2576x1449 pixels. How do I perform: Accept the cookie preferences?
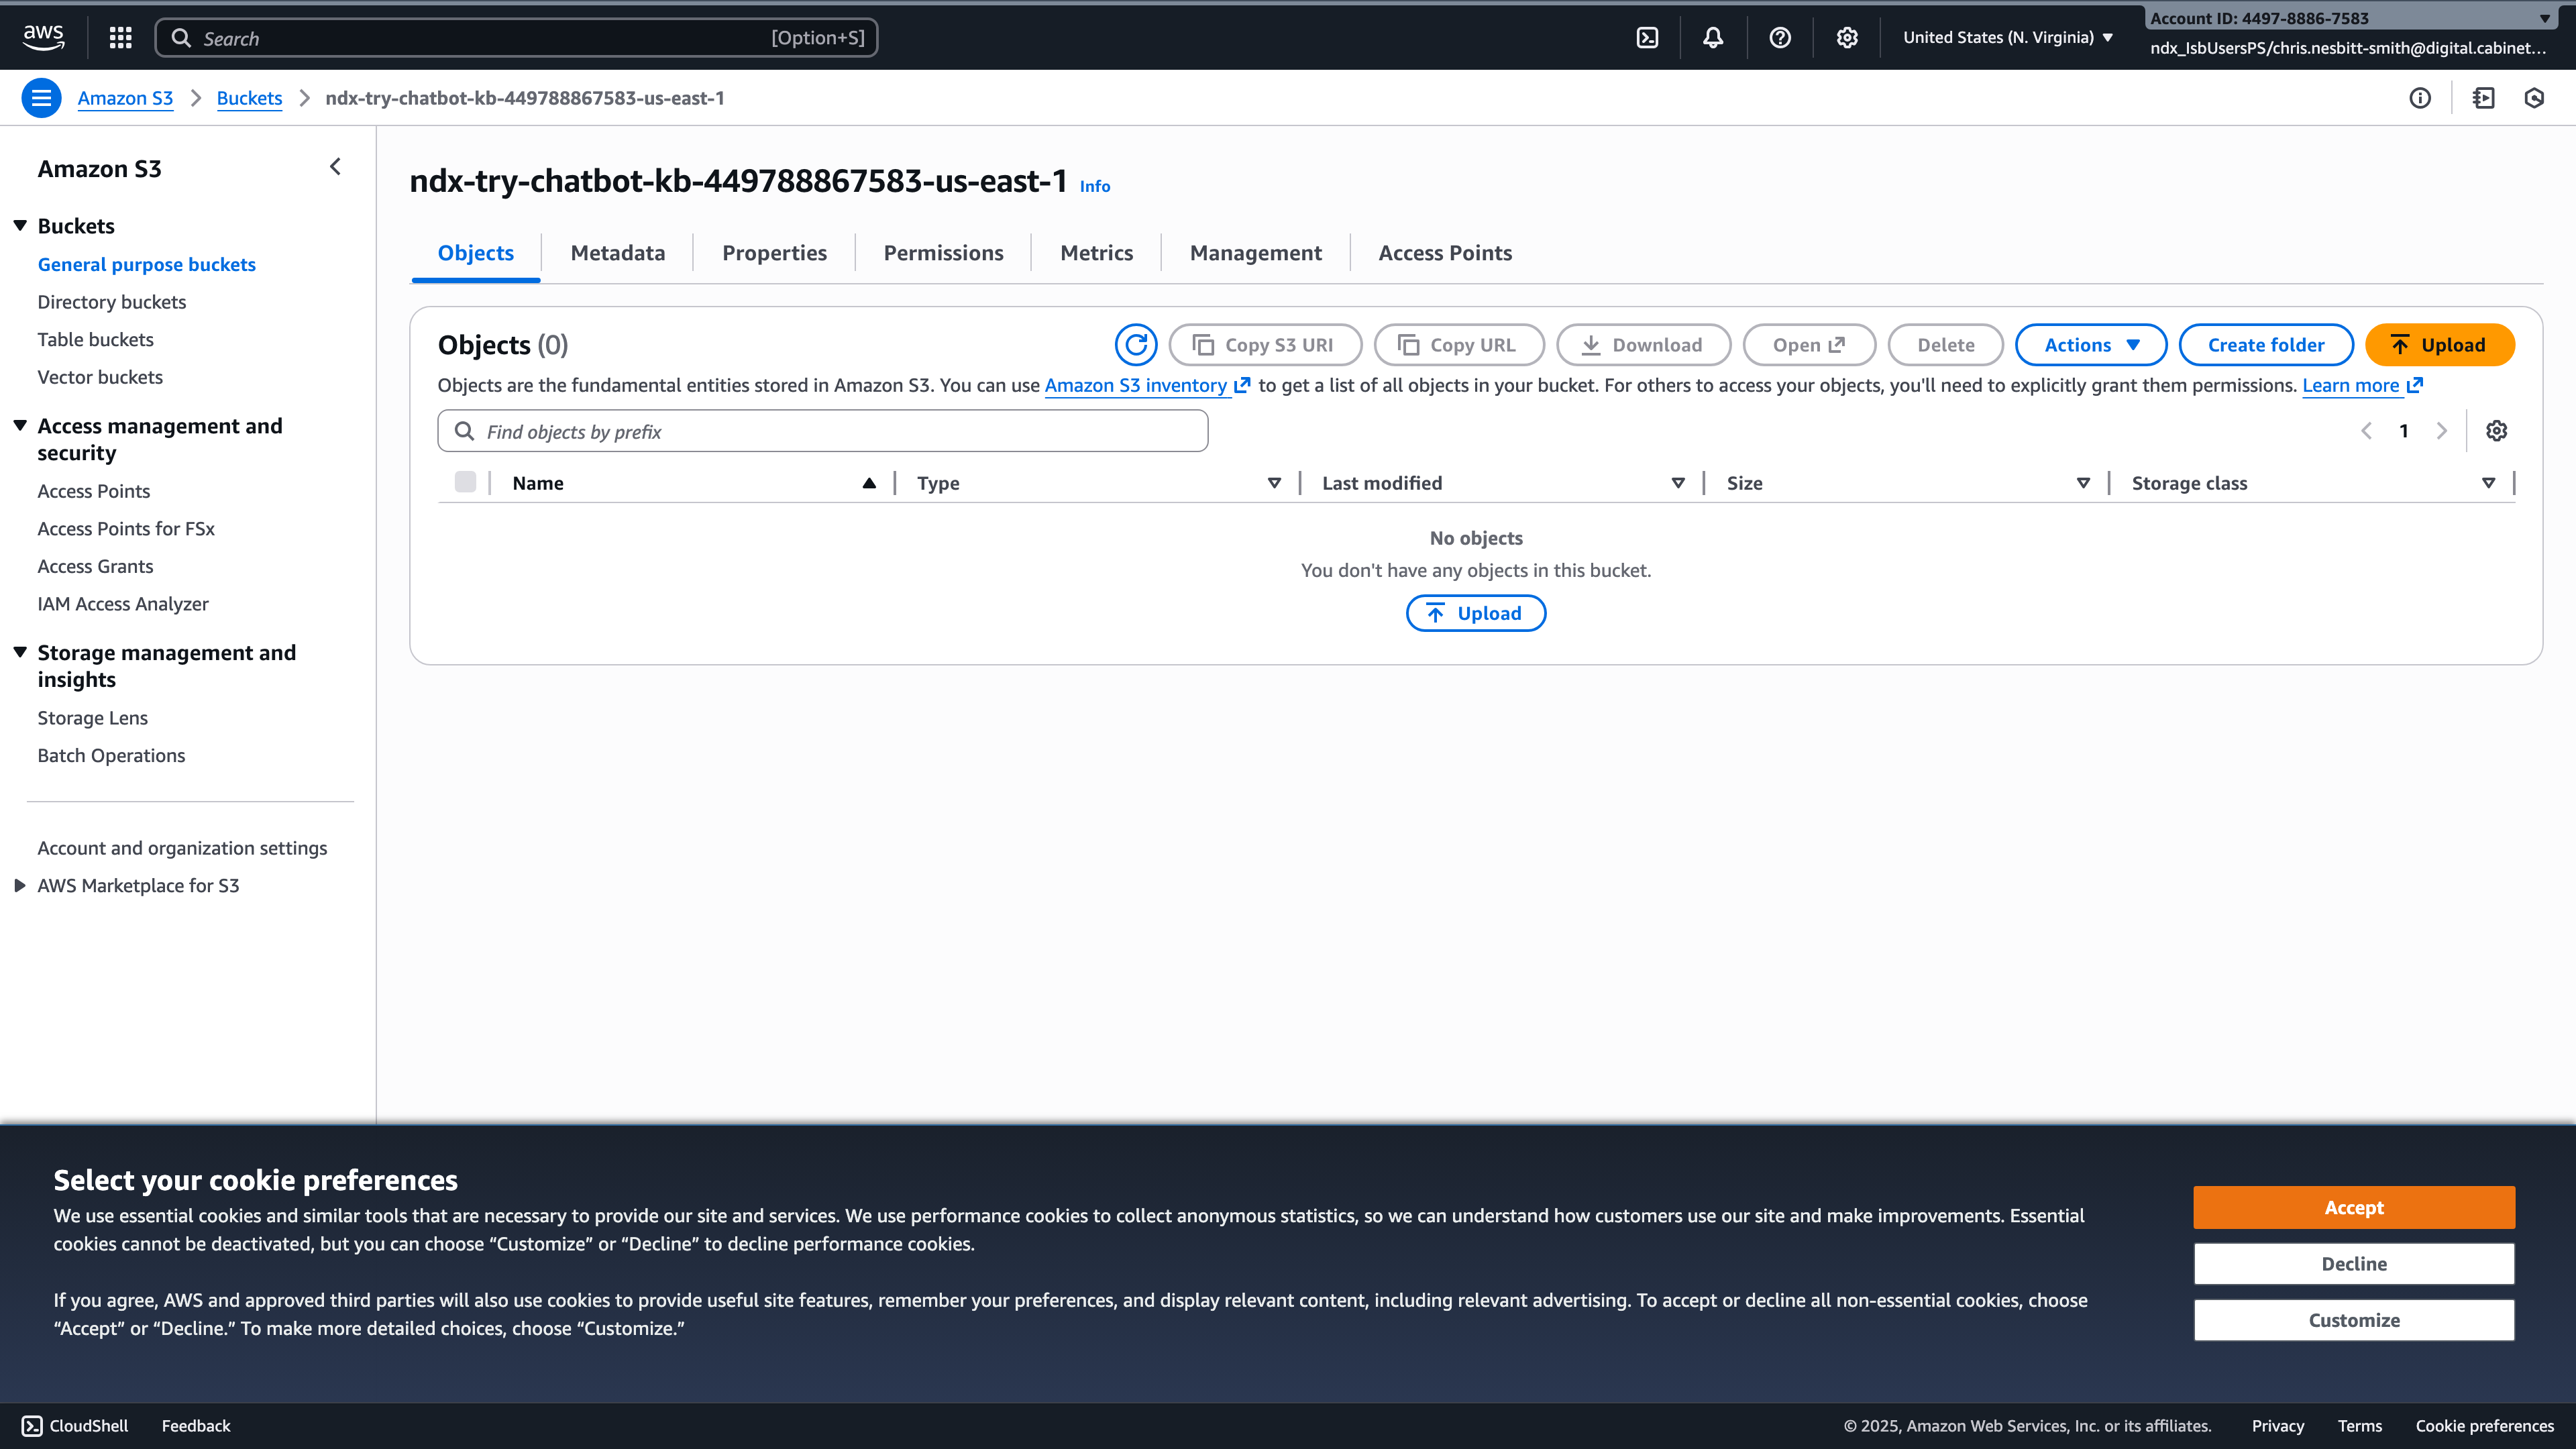[x=2354, y=1207]
